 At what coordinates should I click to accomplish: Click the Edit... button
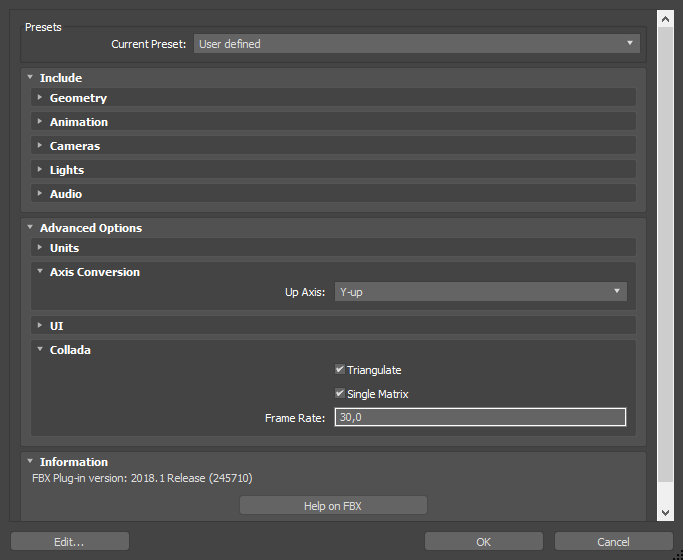[x=69, y=542]
